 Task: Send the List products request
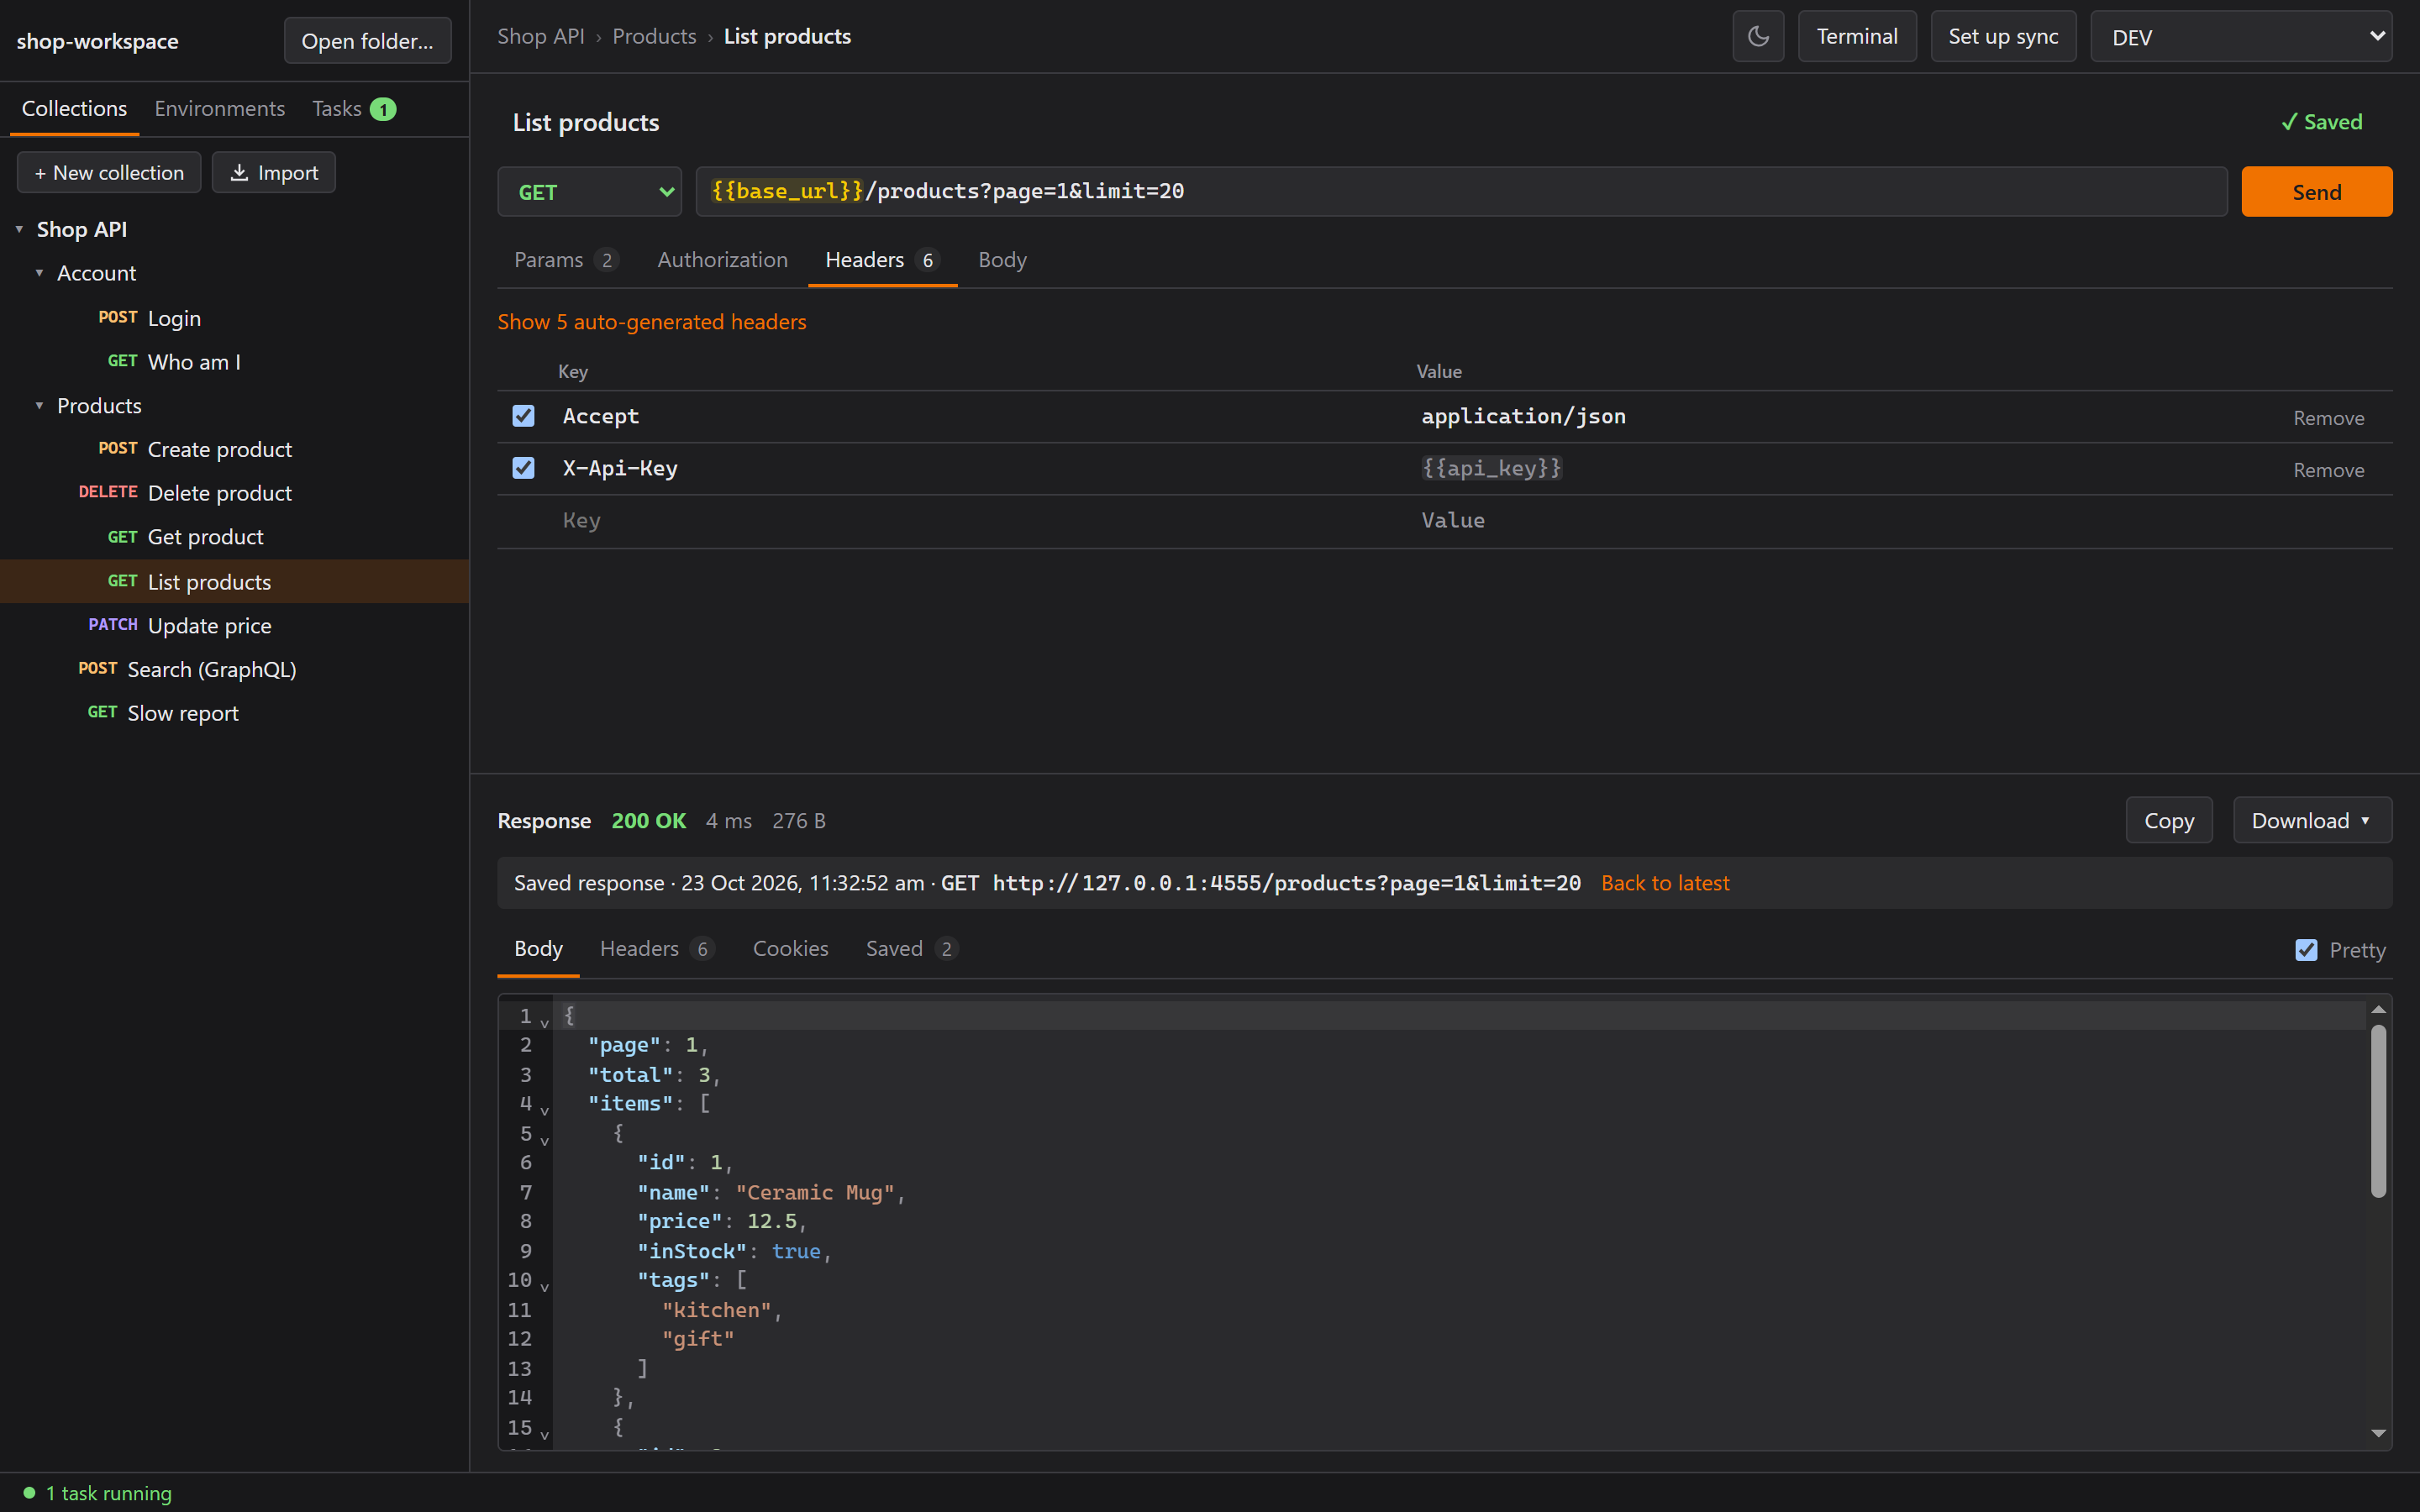2316,191
